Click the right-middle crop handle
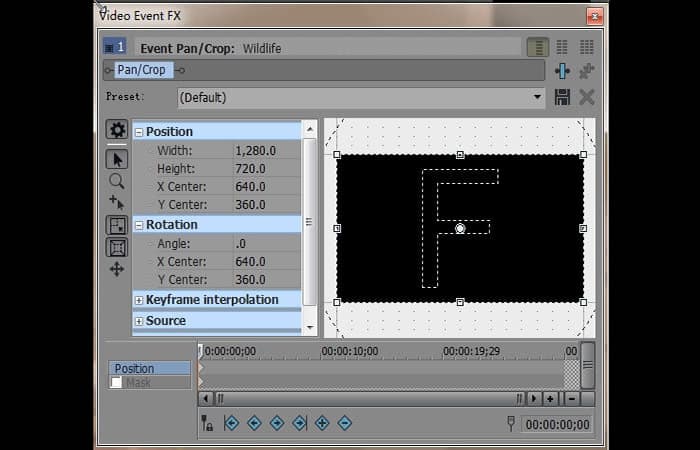The width and height of the screenshot is (700, 450). click(583, 229)
